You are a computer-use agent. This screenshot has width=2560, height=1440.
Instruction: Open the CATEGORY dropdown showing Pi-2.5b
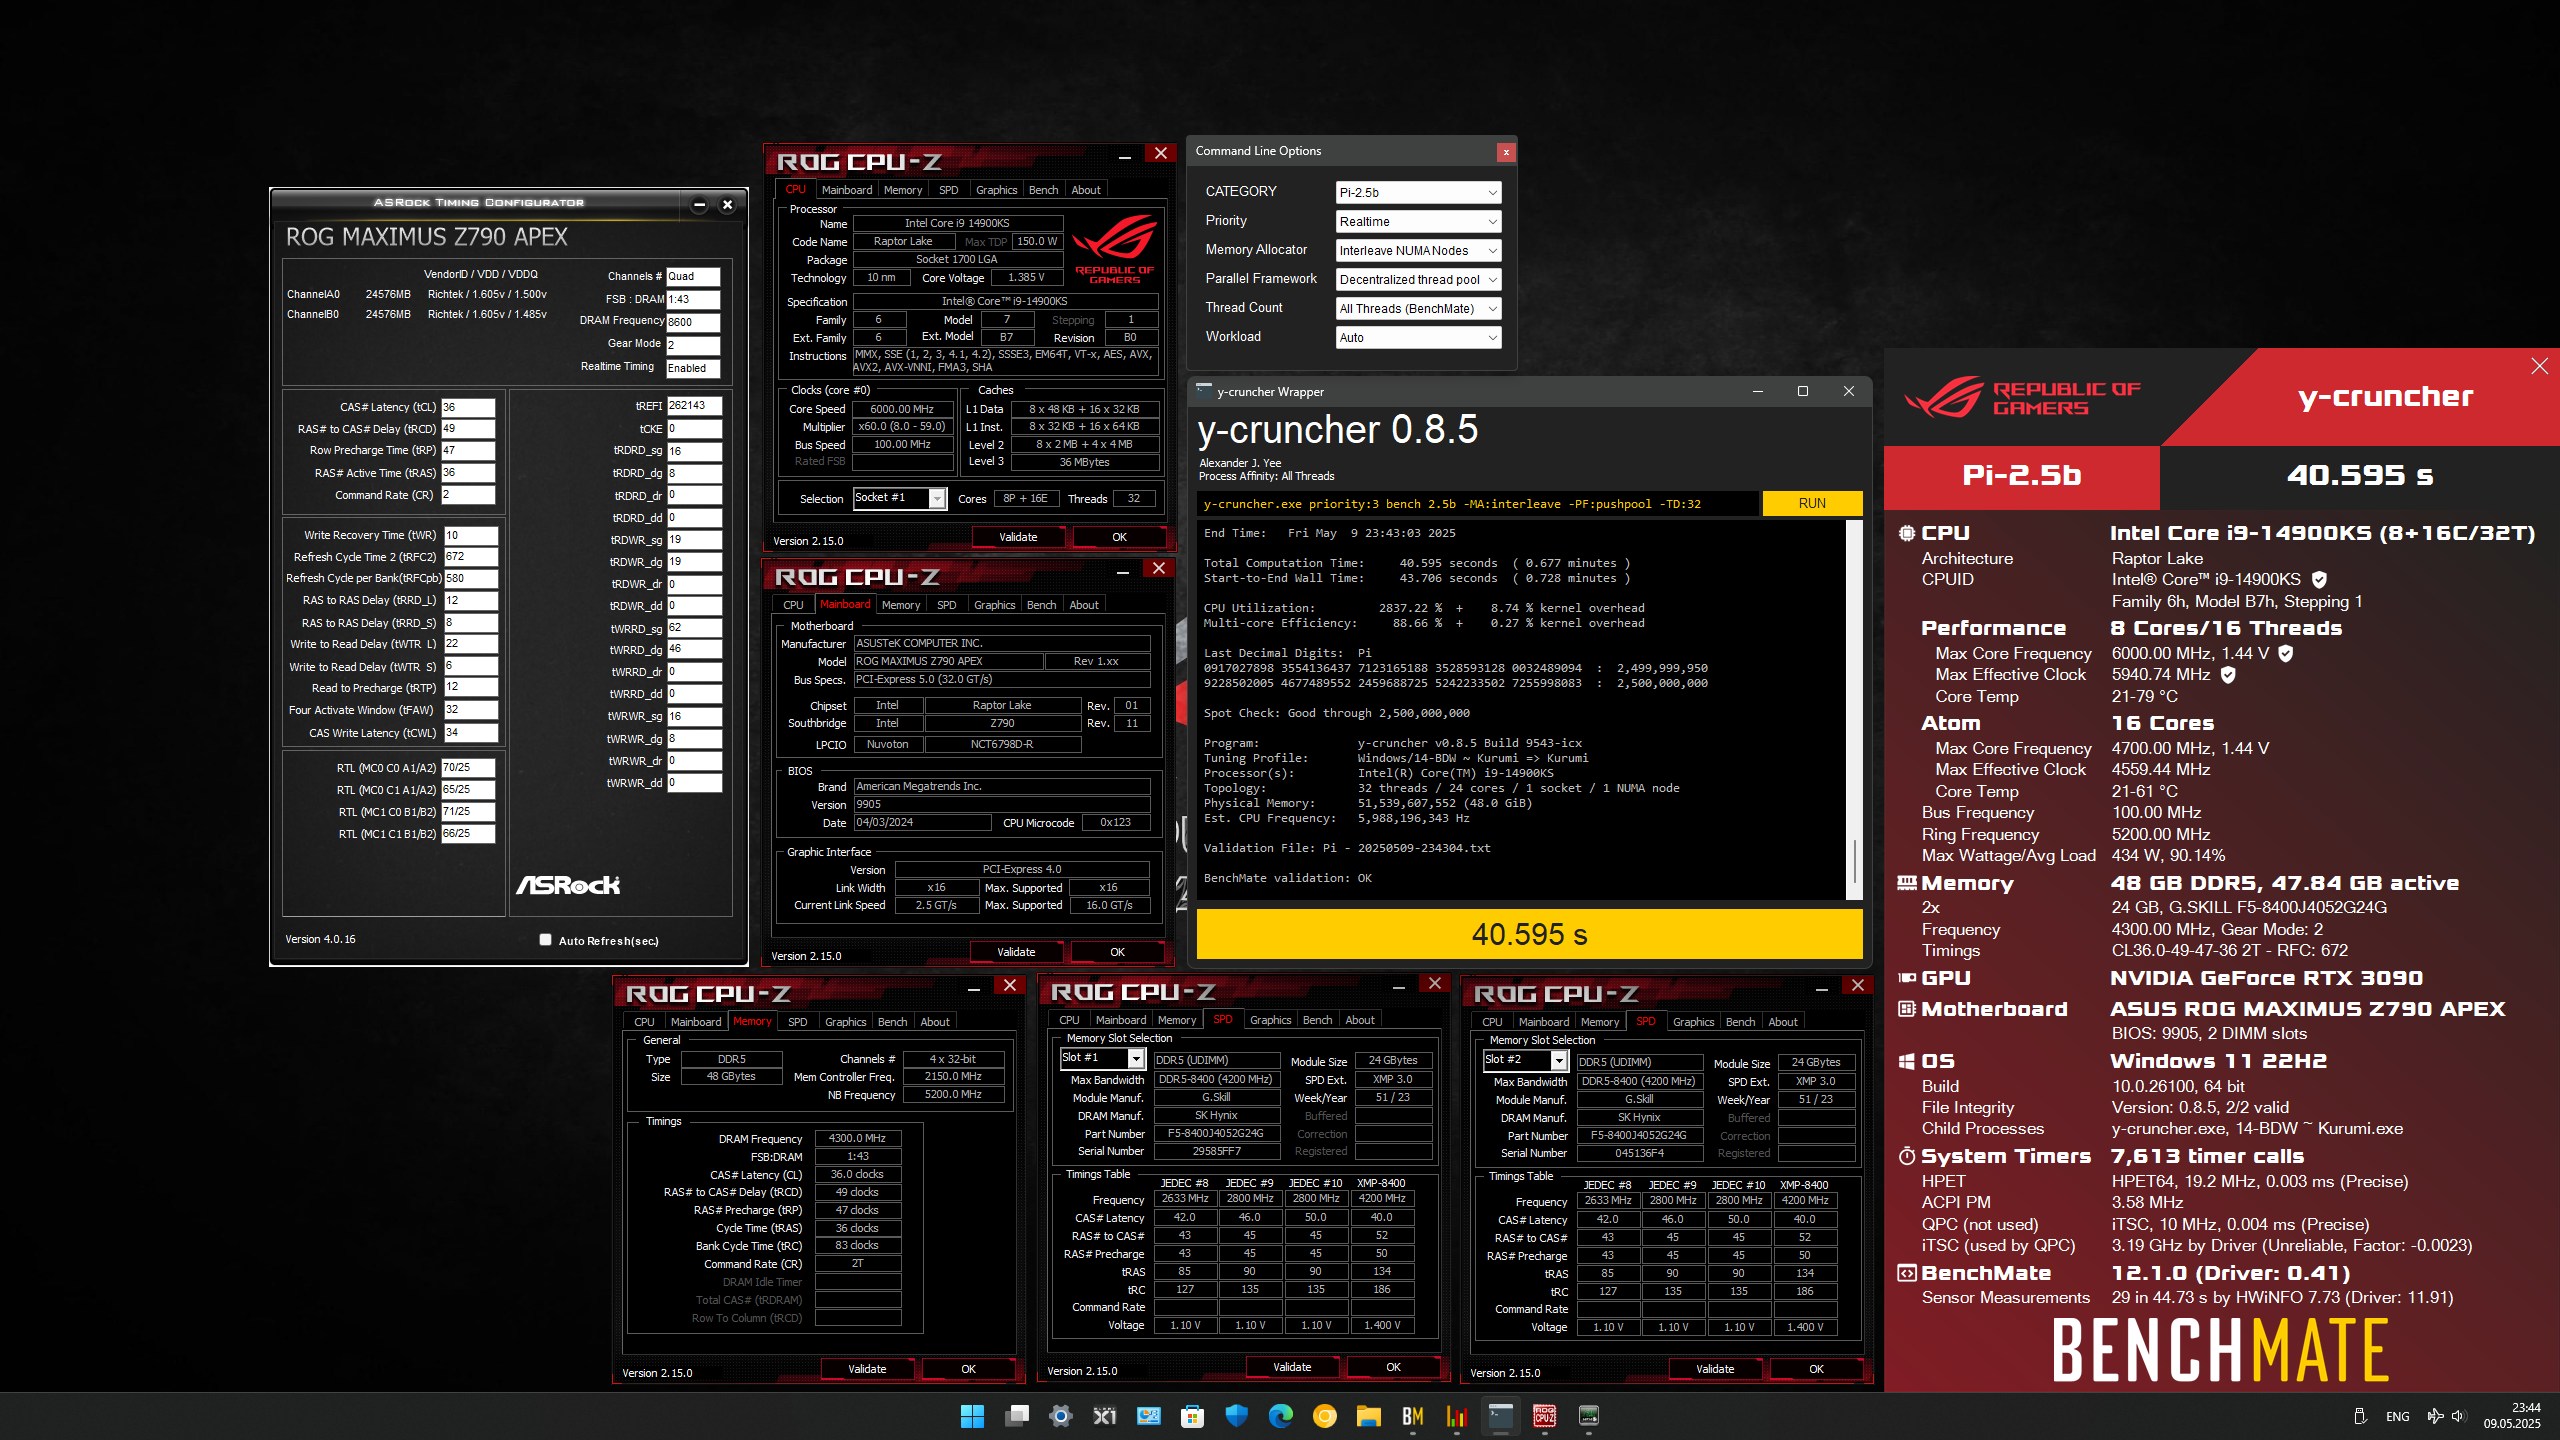coord(1418,192)
